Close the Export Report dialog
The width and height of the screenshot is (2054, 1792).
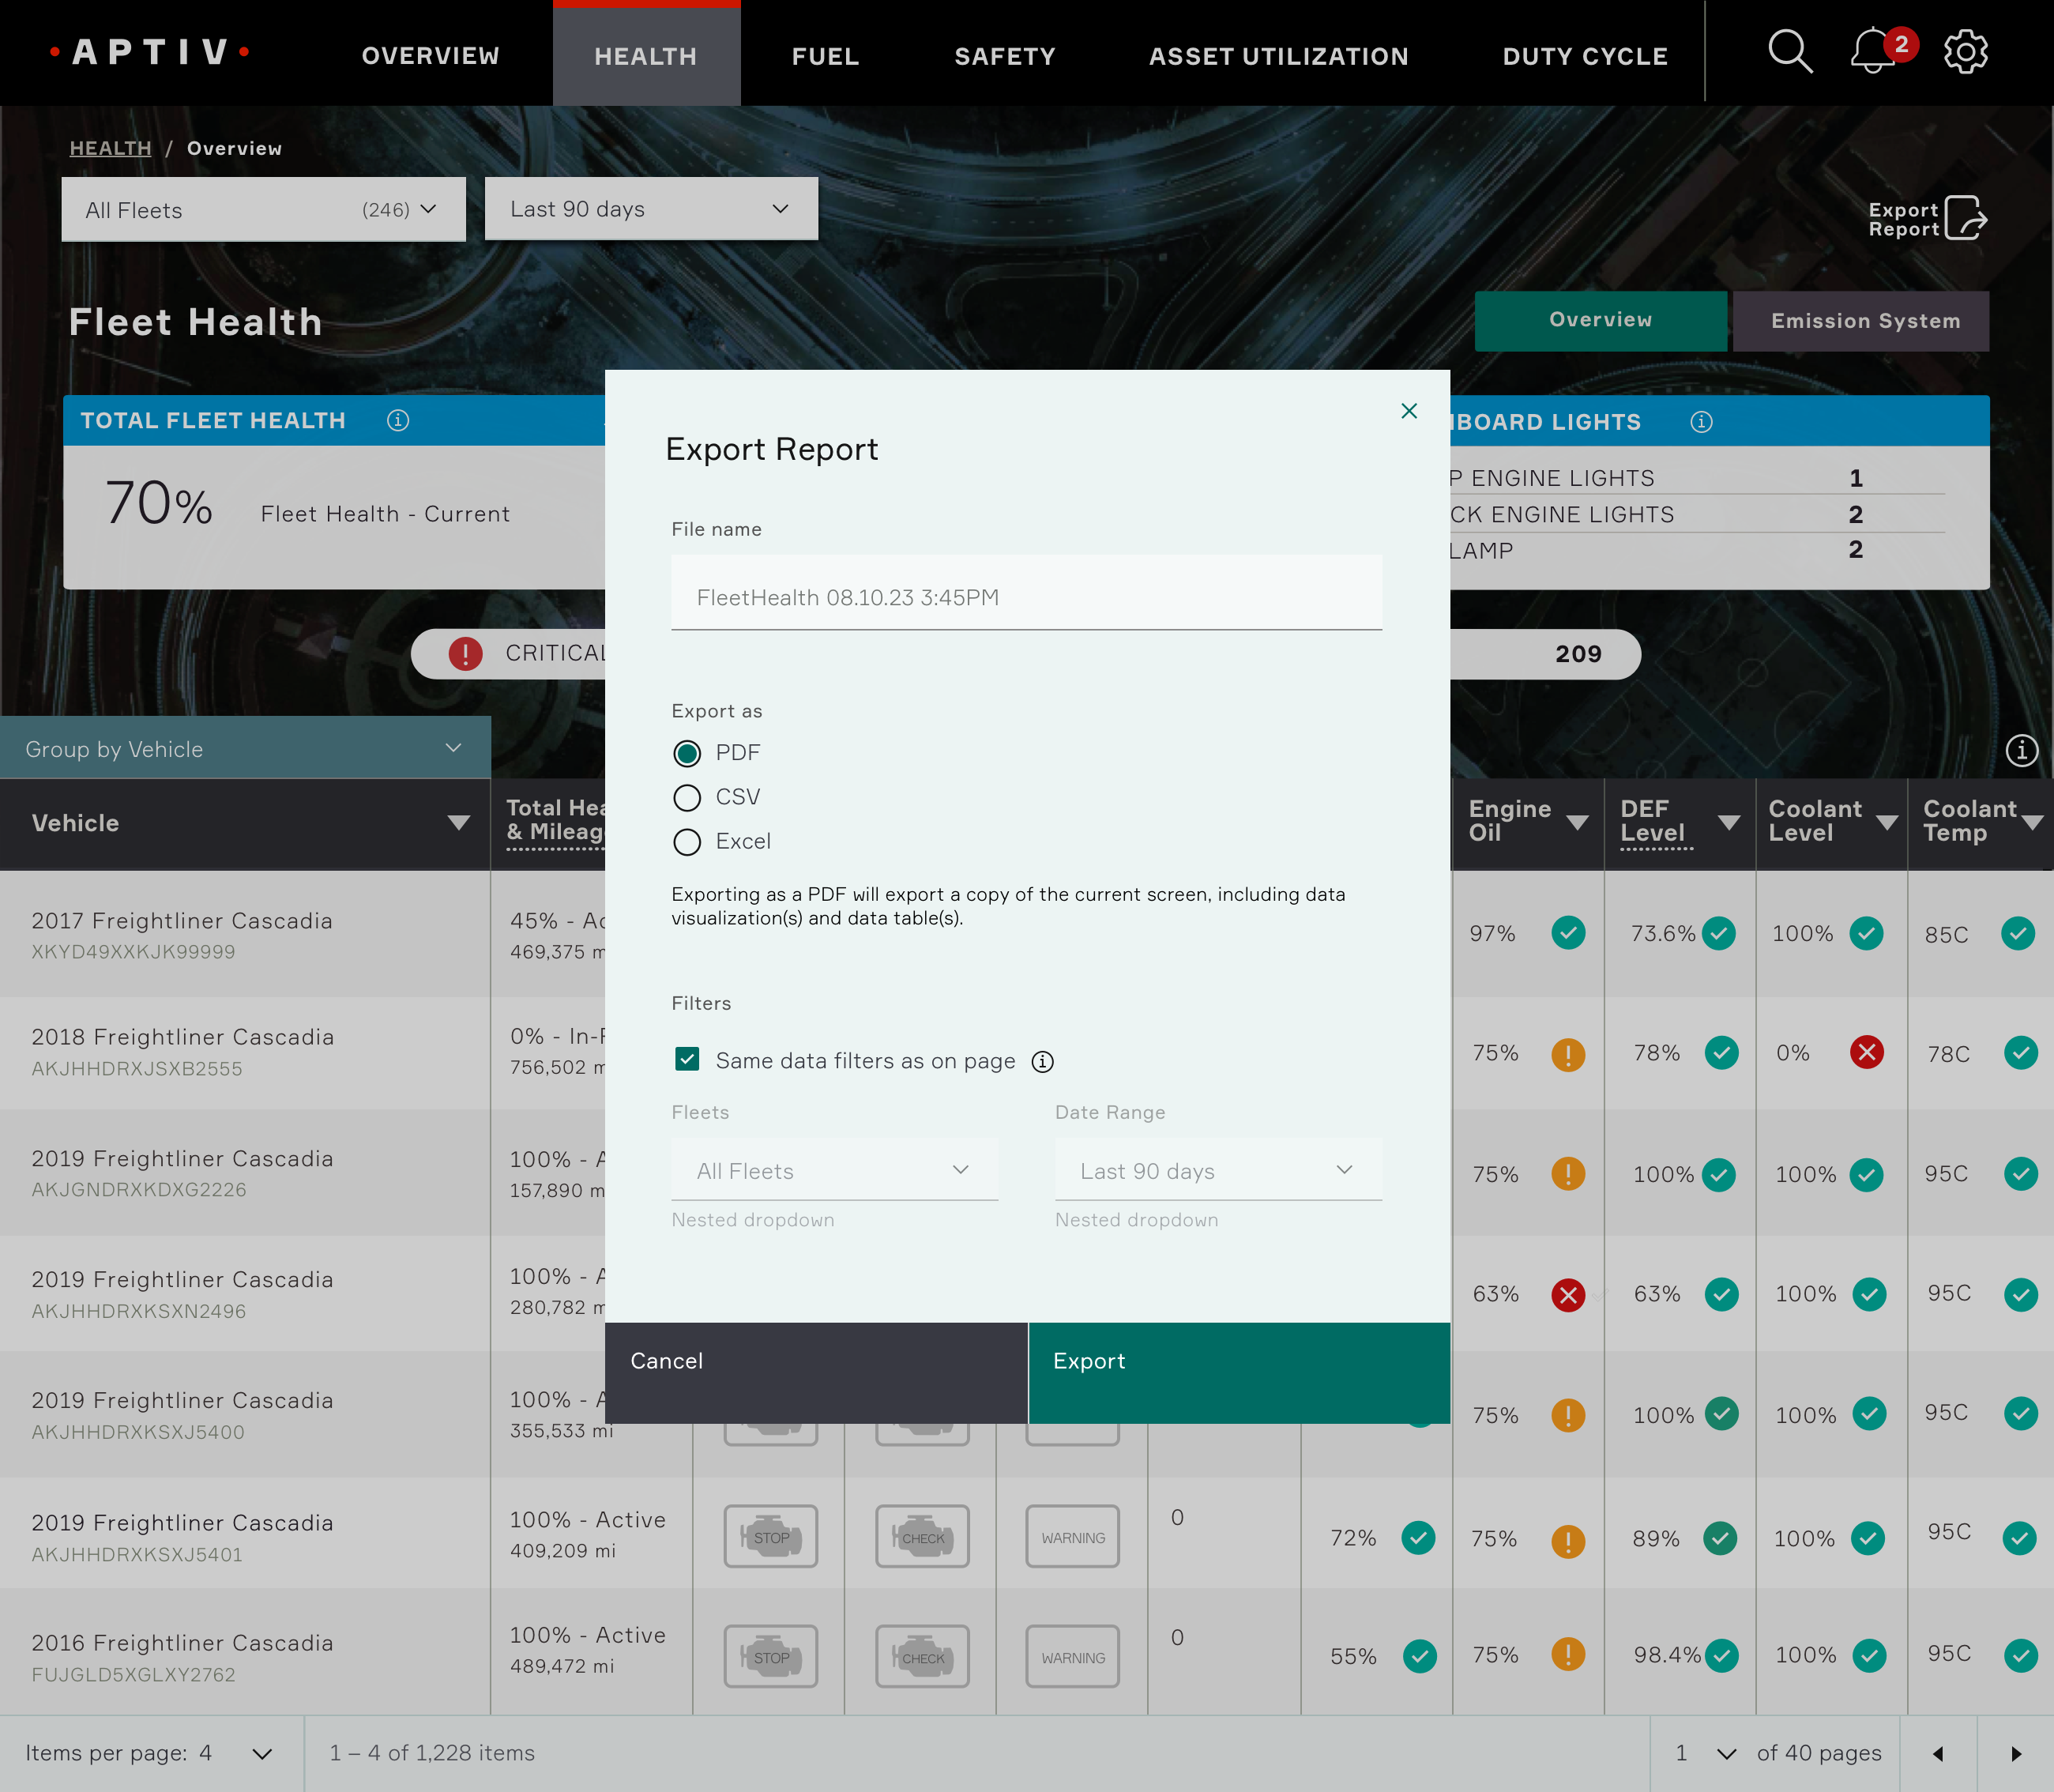(x=1409, y=411)
